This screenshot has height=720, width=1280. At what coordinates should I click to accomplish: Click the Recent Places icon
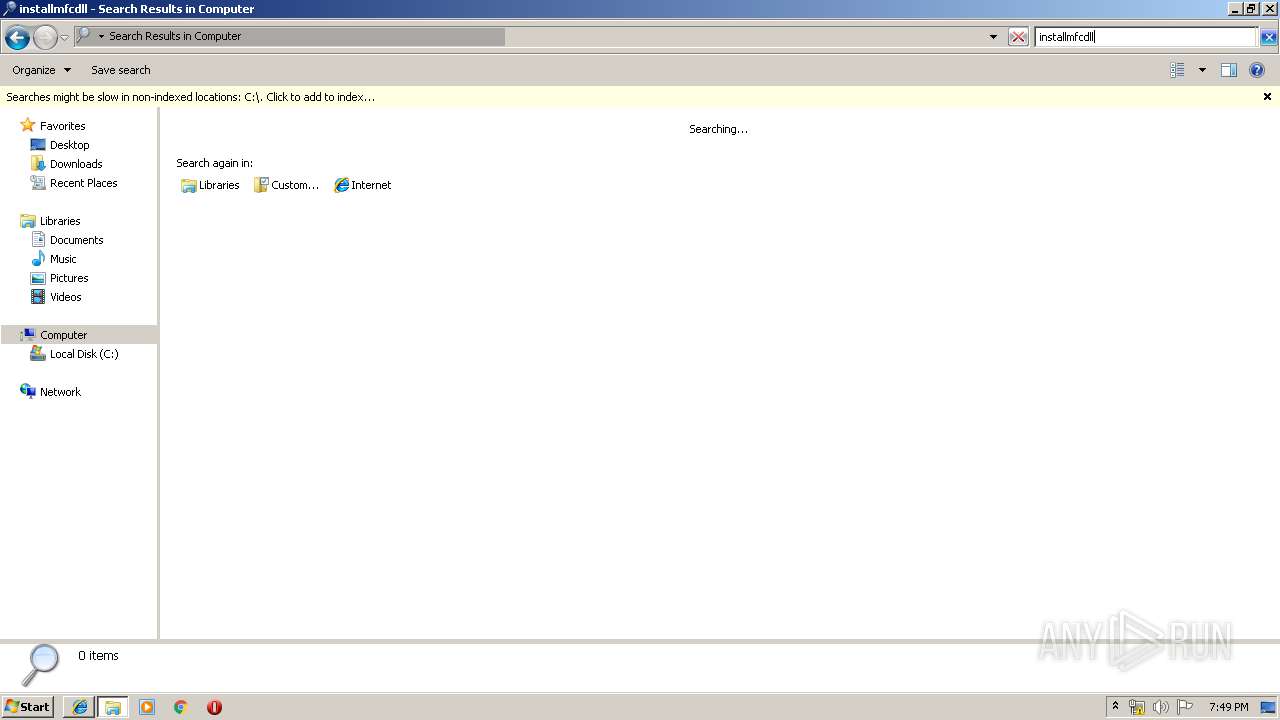coord(38,183)
